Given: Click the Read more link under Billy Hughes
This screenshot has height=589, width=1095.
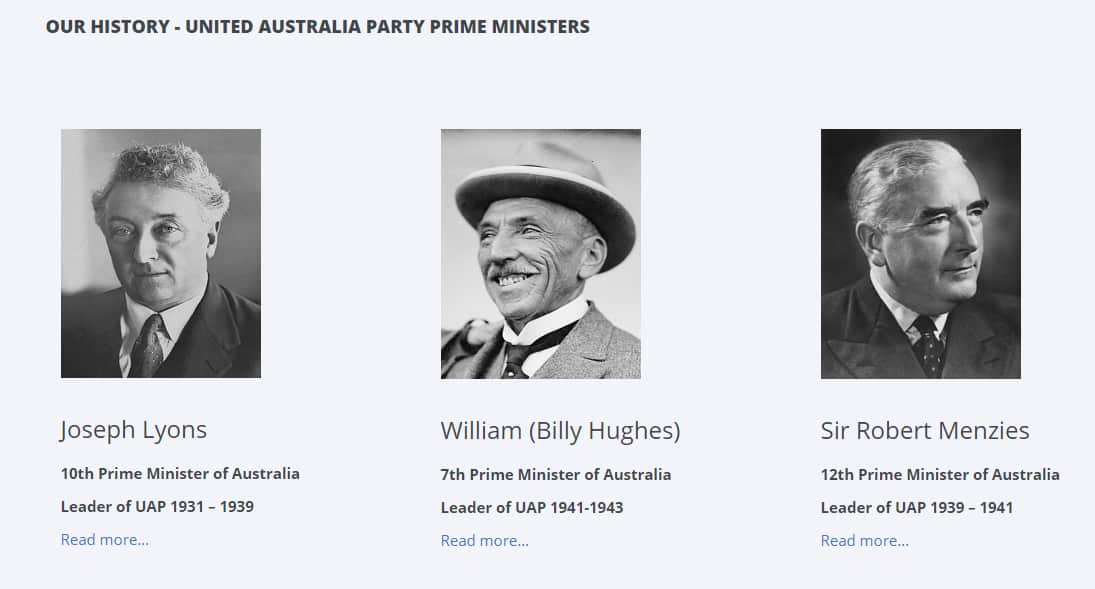Looking at the screenshot, I should point(484,540).
